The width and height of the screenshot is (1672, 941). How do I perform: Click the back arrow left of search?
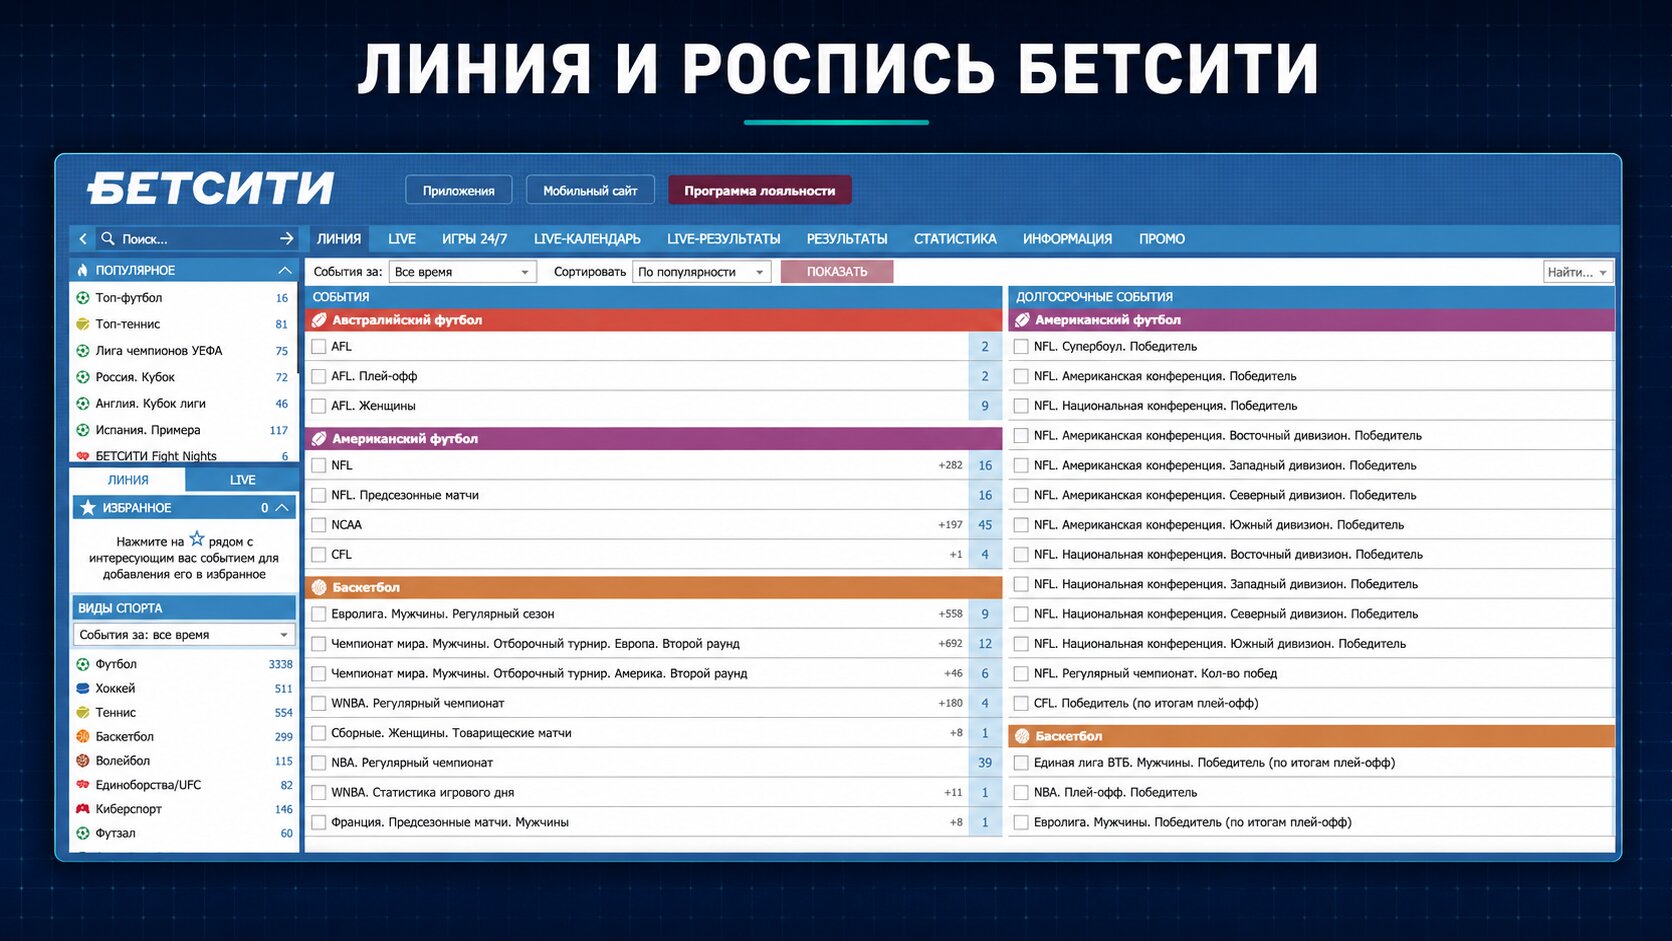click(83, 239)
